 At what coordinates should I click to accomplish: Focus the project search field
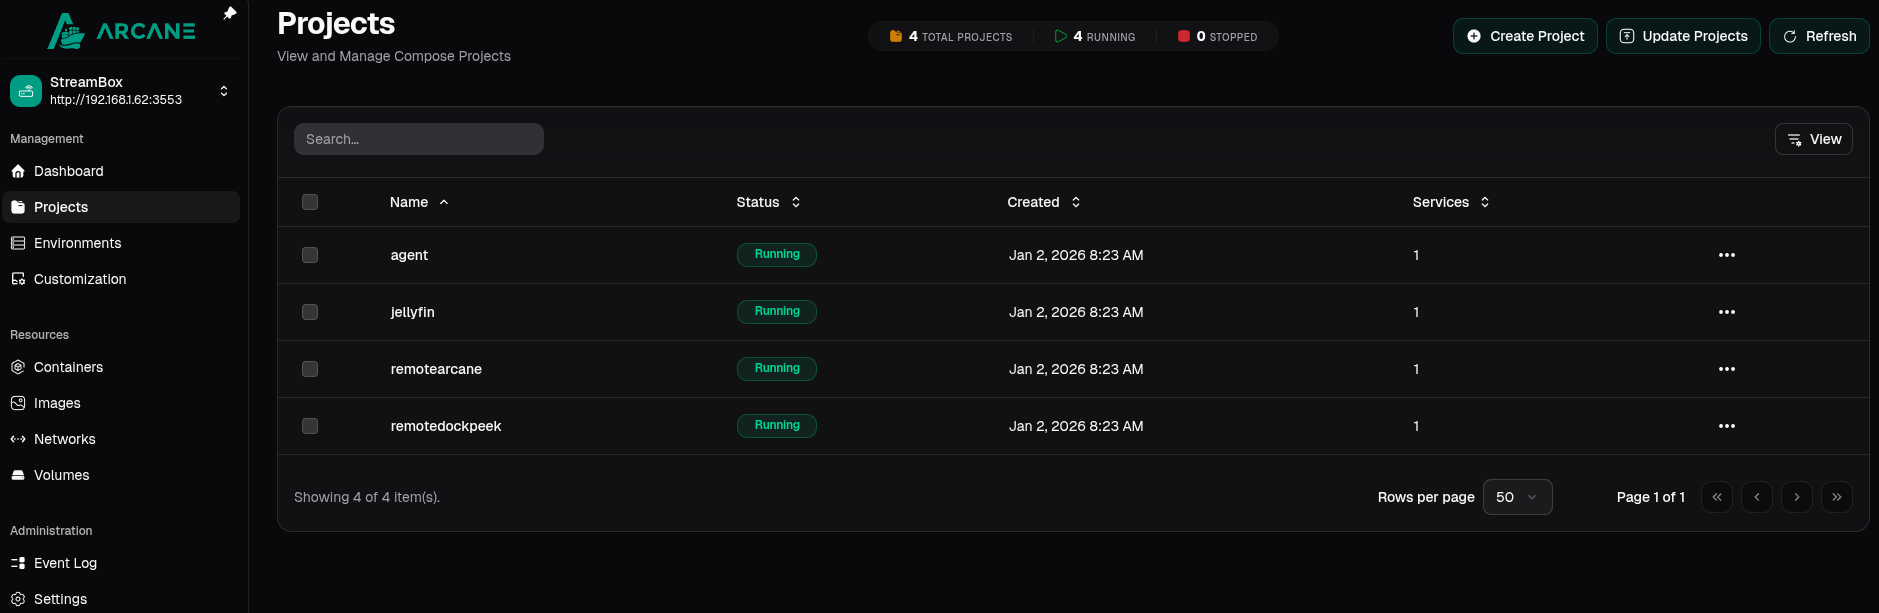coord(418,139)
